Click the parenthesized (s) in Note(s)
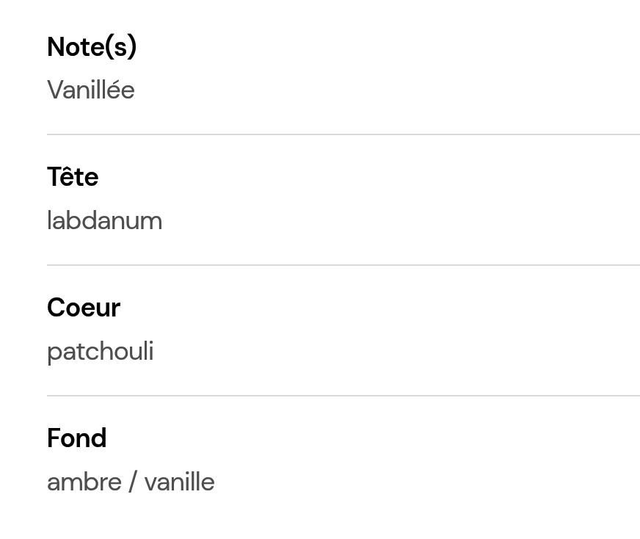Screen dimensions: 640x539 click(121, 47)
